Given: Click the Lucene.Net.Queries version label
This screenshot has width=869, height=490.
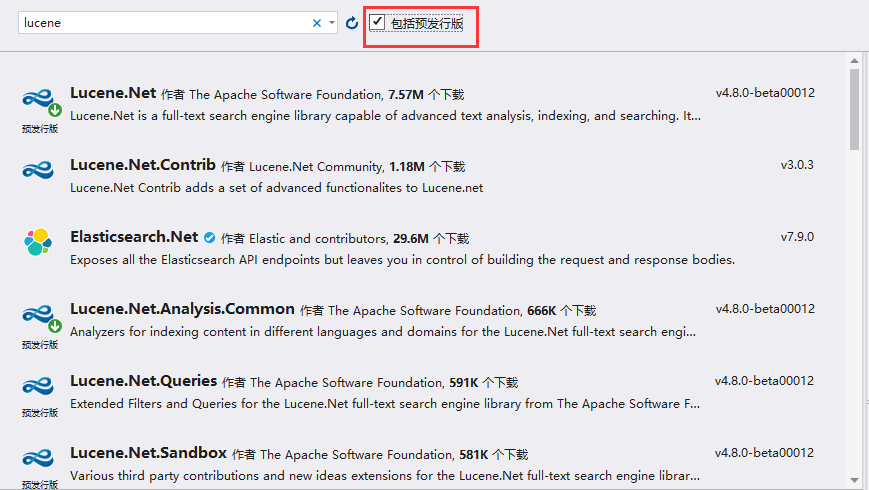Looking at the screenshot, I should pyautogui.click(x=764, y=381).
